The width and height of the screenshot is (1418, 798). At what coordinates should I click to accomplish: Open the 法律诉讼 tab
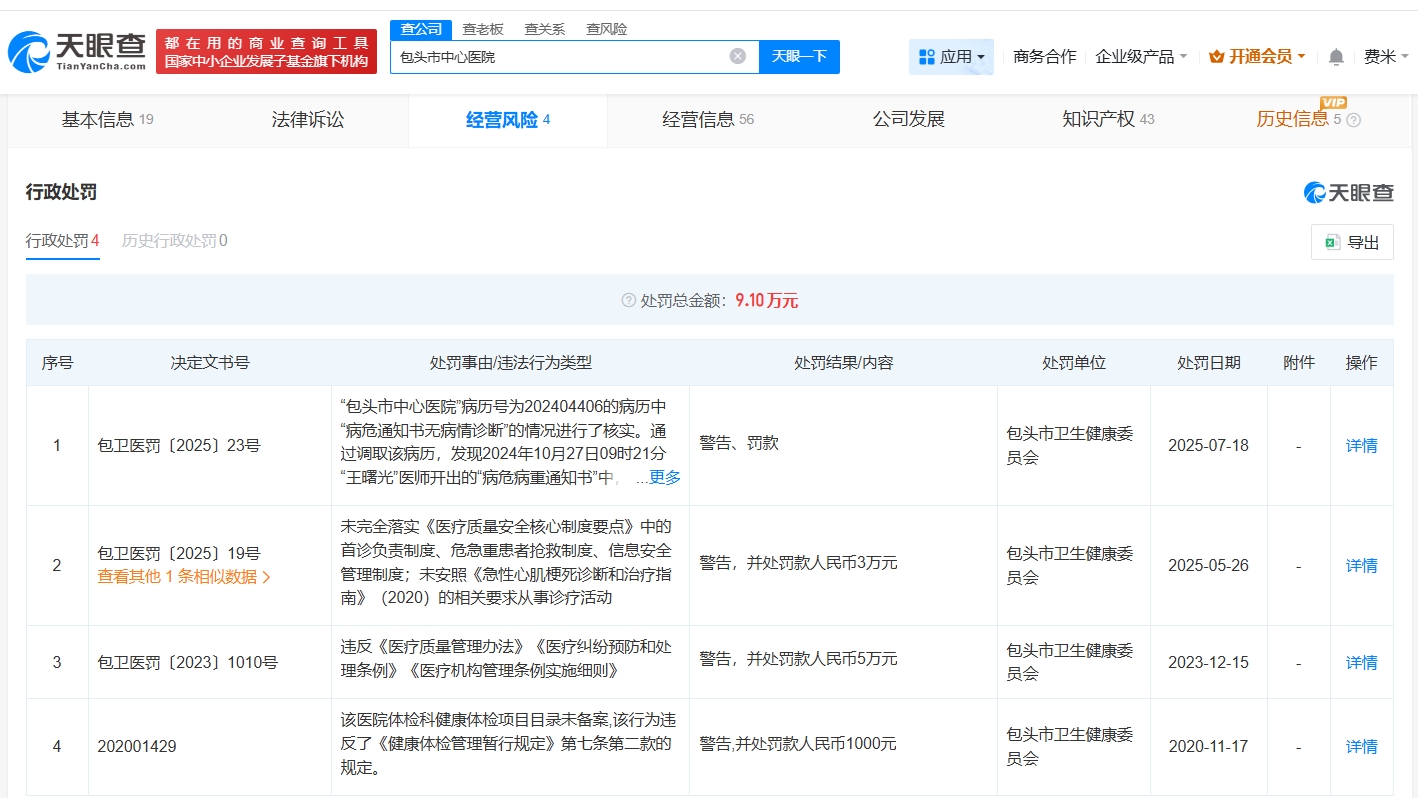tap(308, 120)
